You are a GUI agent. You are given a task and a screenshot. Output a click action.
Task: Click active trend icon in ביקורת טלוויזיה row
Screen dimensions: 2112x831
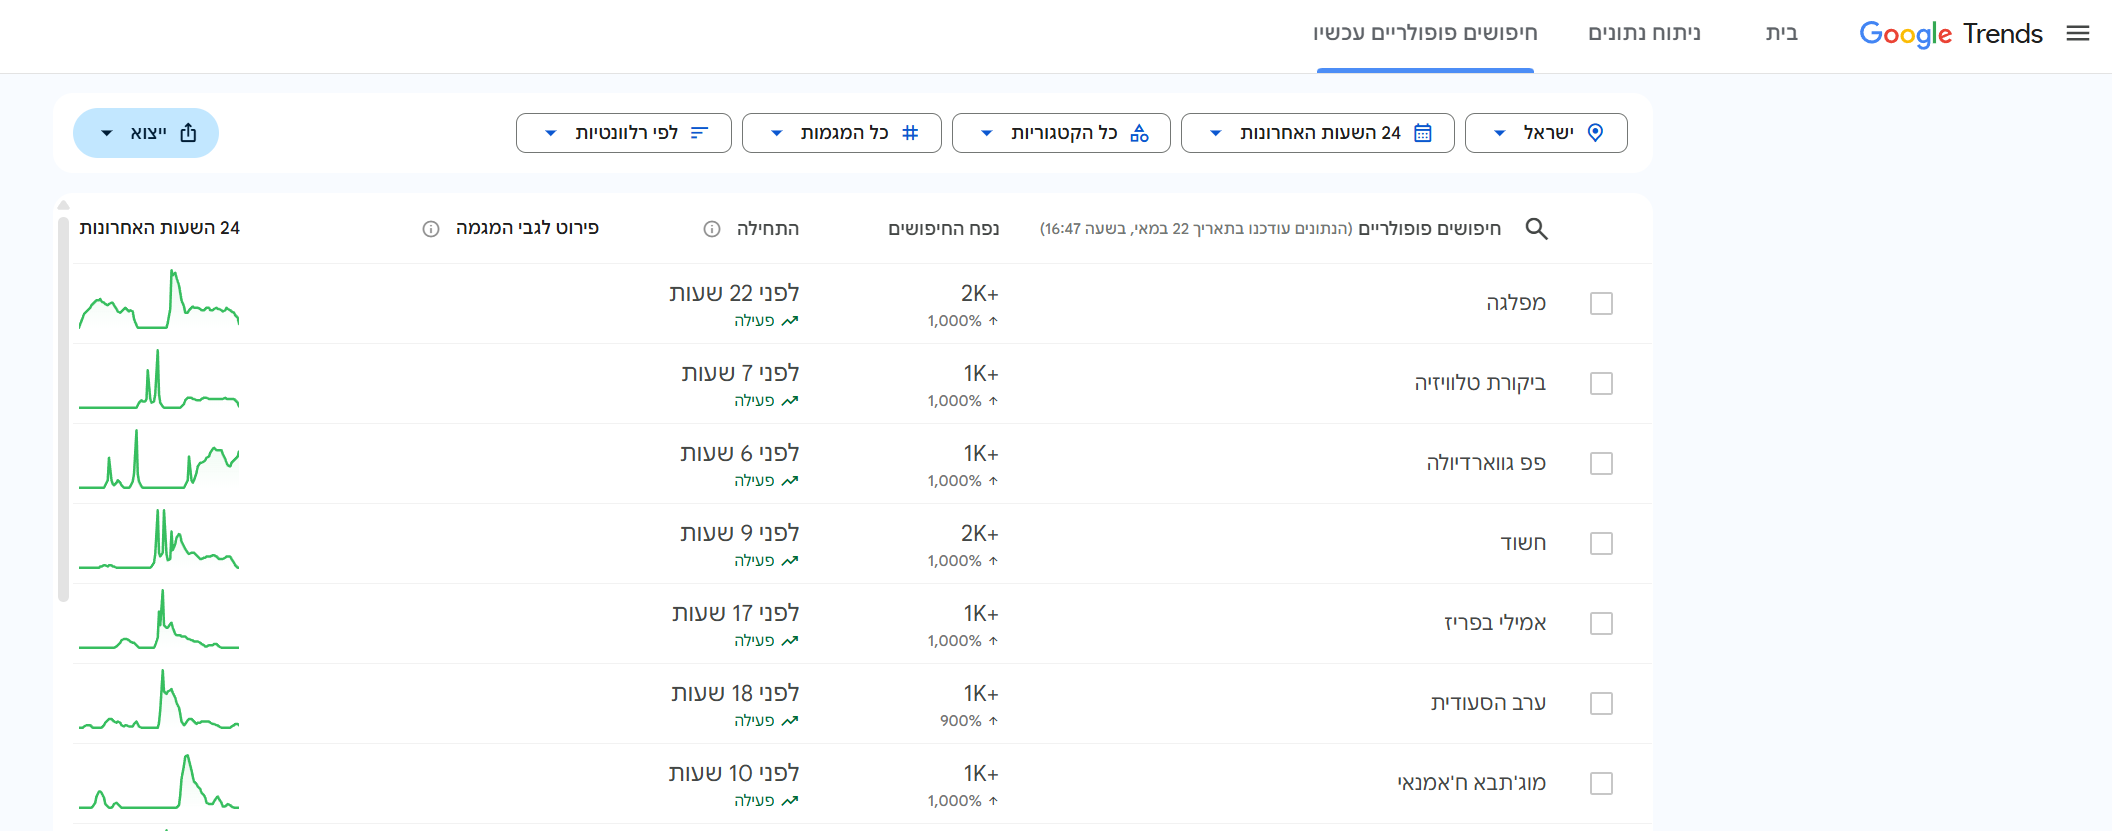tap(790, 401)
